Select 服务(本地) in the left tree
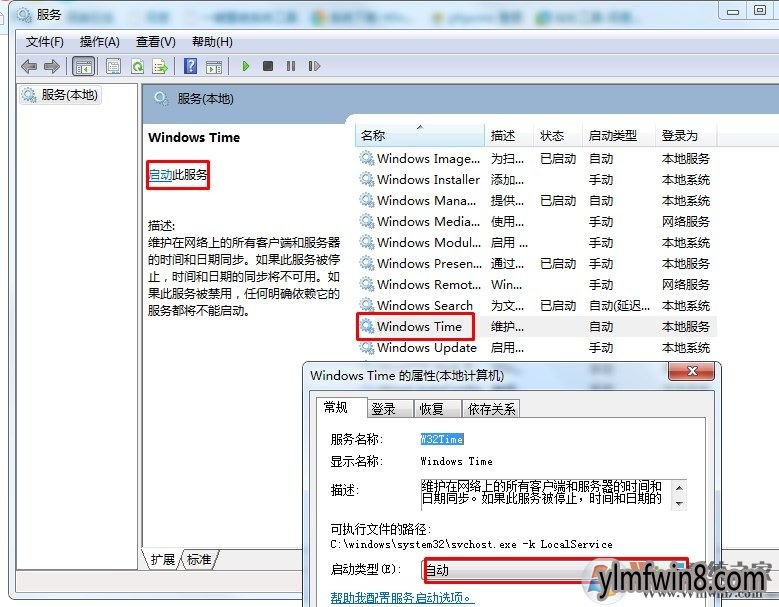This screenshot has height=607, width=779. click(x=61, y=95)
